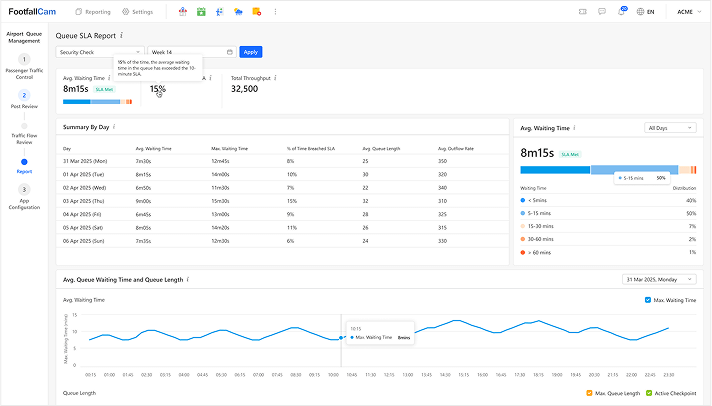Select the 04 Apr 2025 (Fri) row
This screenshot has height=406, width=712.
tap(282, 214)
